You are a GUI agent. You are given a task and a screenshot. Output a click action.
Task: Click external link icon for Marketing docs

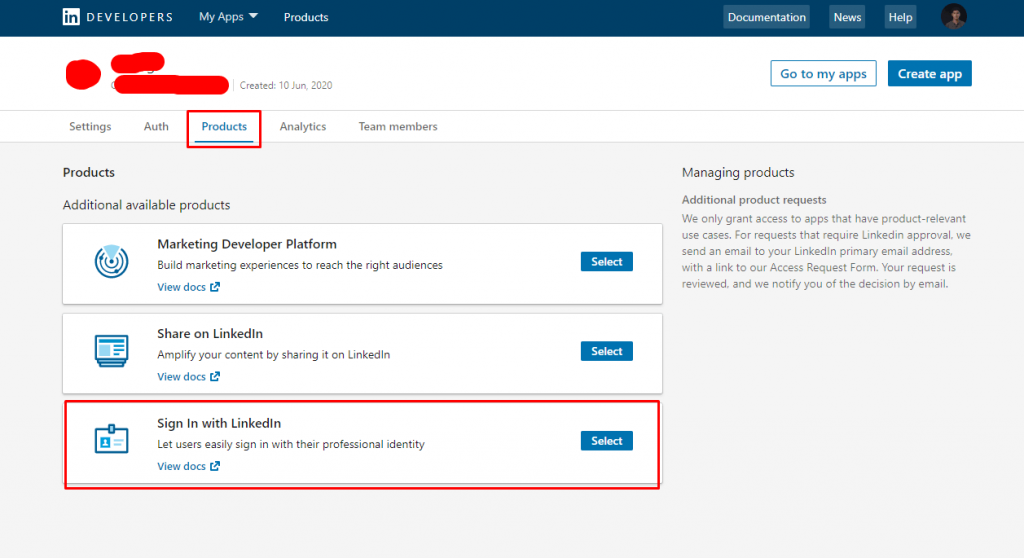[x=215, y=287]
